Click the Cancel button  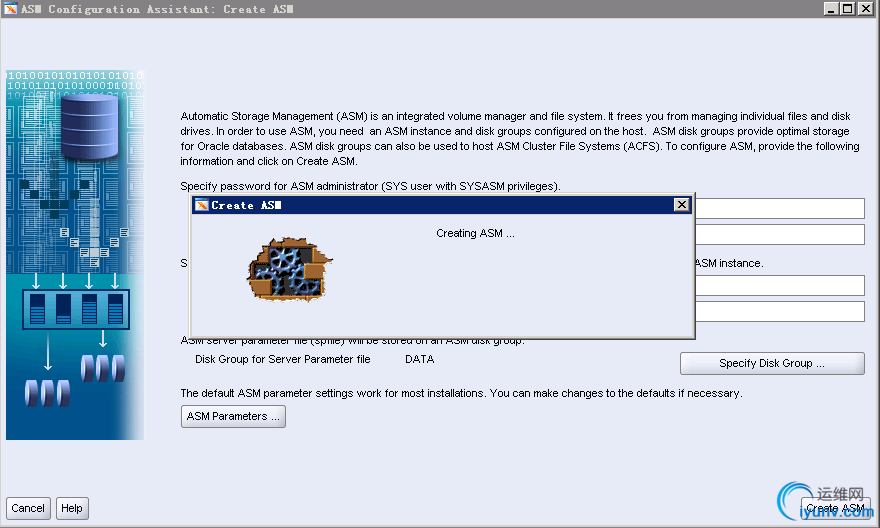pyautogui.click(x=28, y=508)
